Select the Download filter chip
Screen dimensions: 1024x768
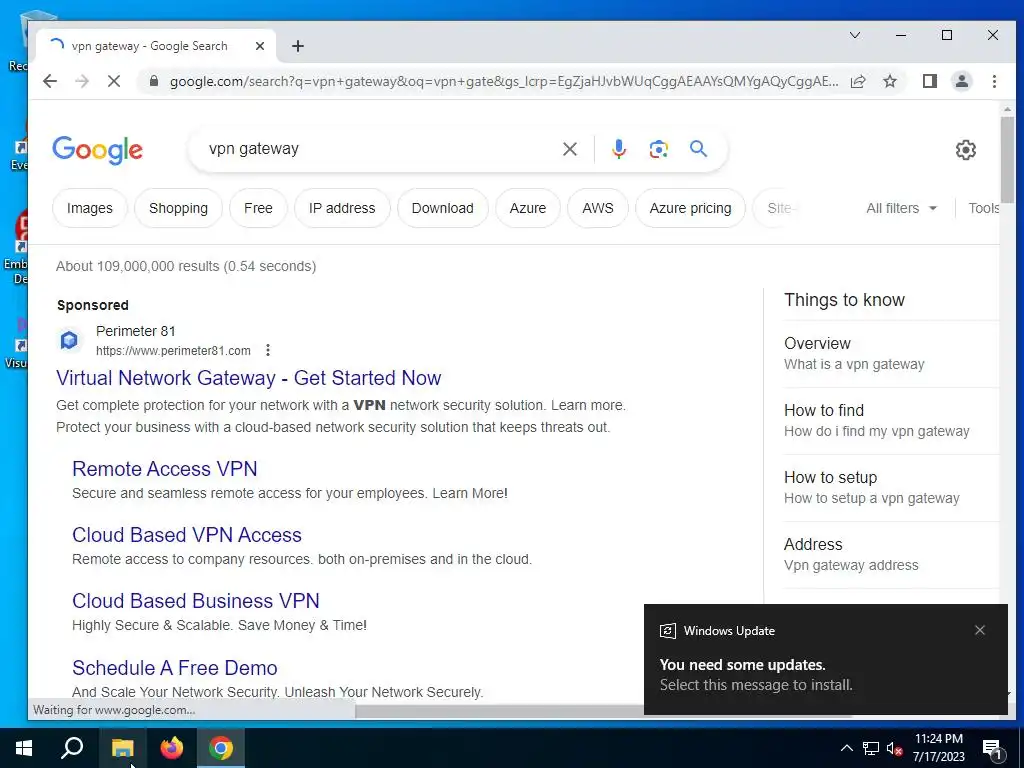pyautogui.click(x=442, y=208)
